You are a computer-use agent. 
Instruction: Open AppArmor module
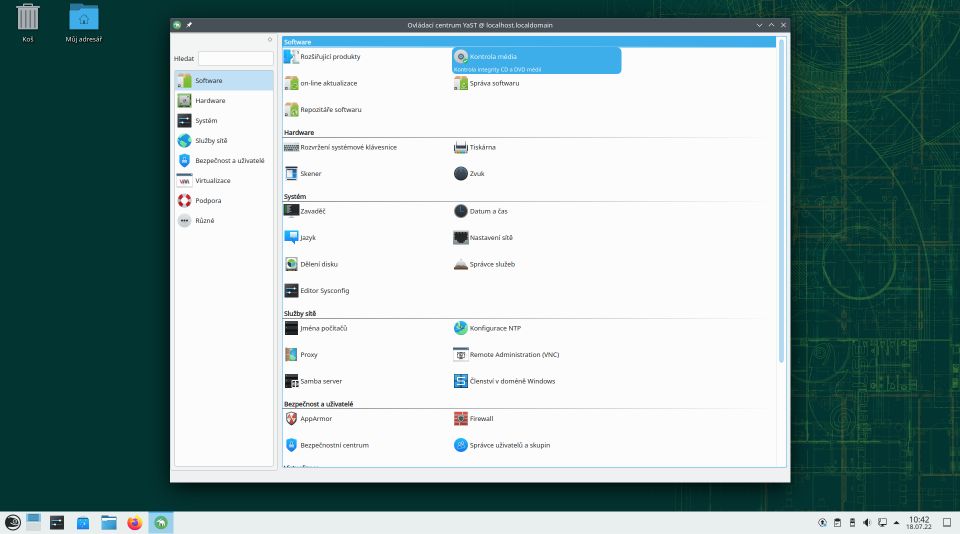tap(309, 419)
